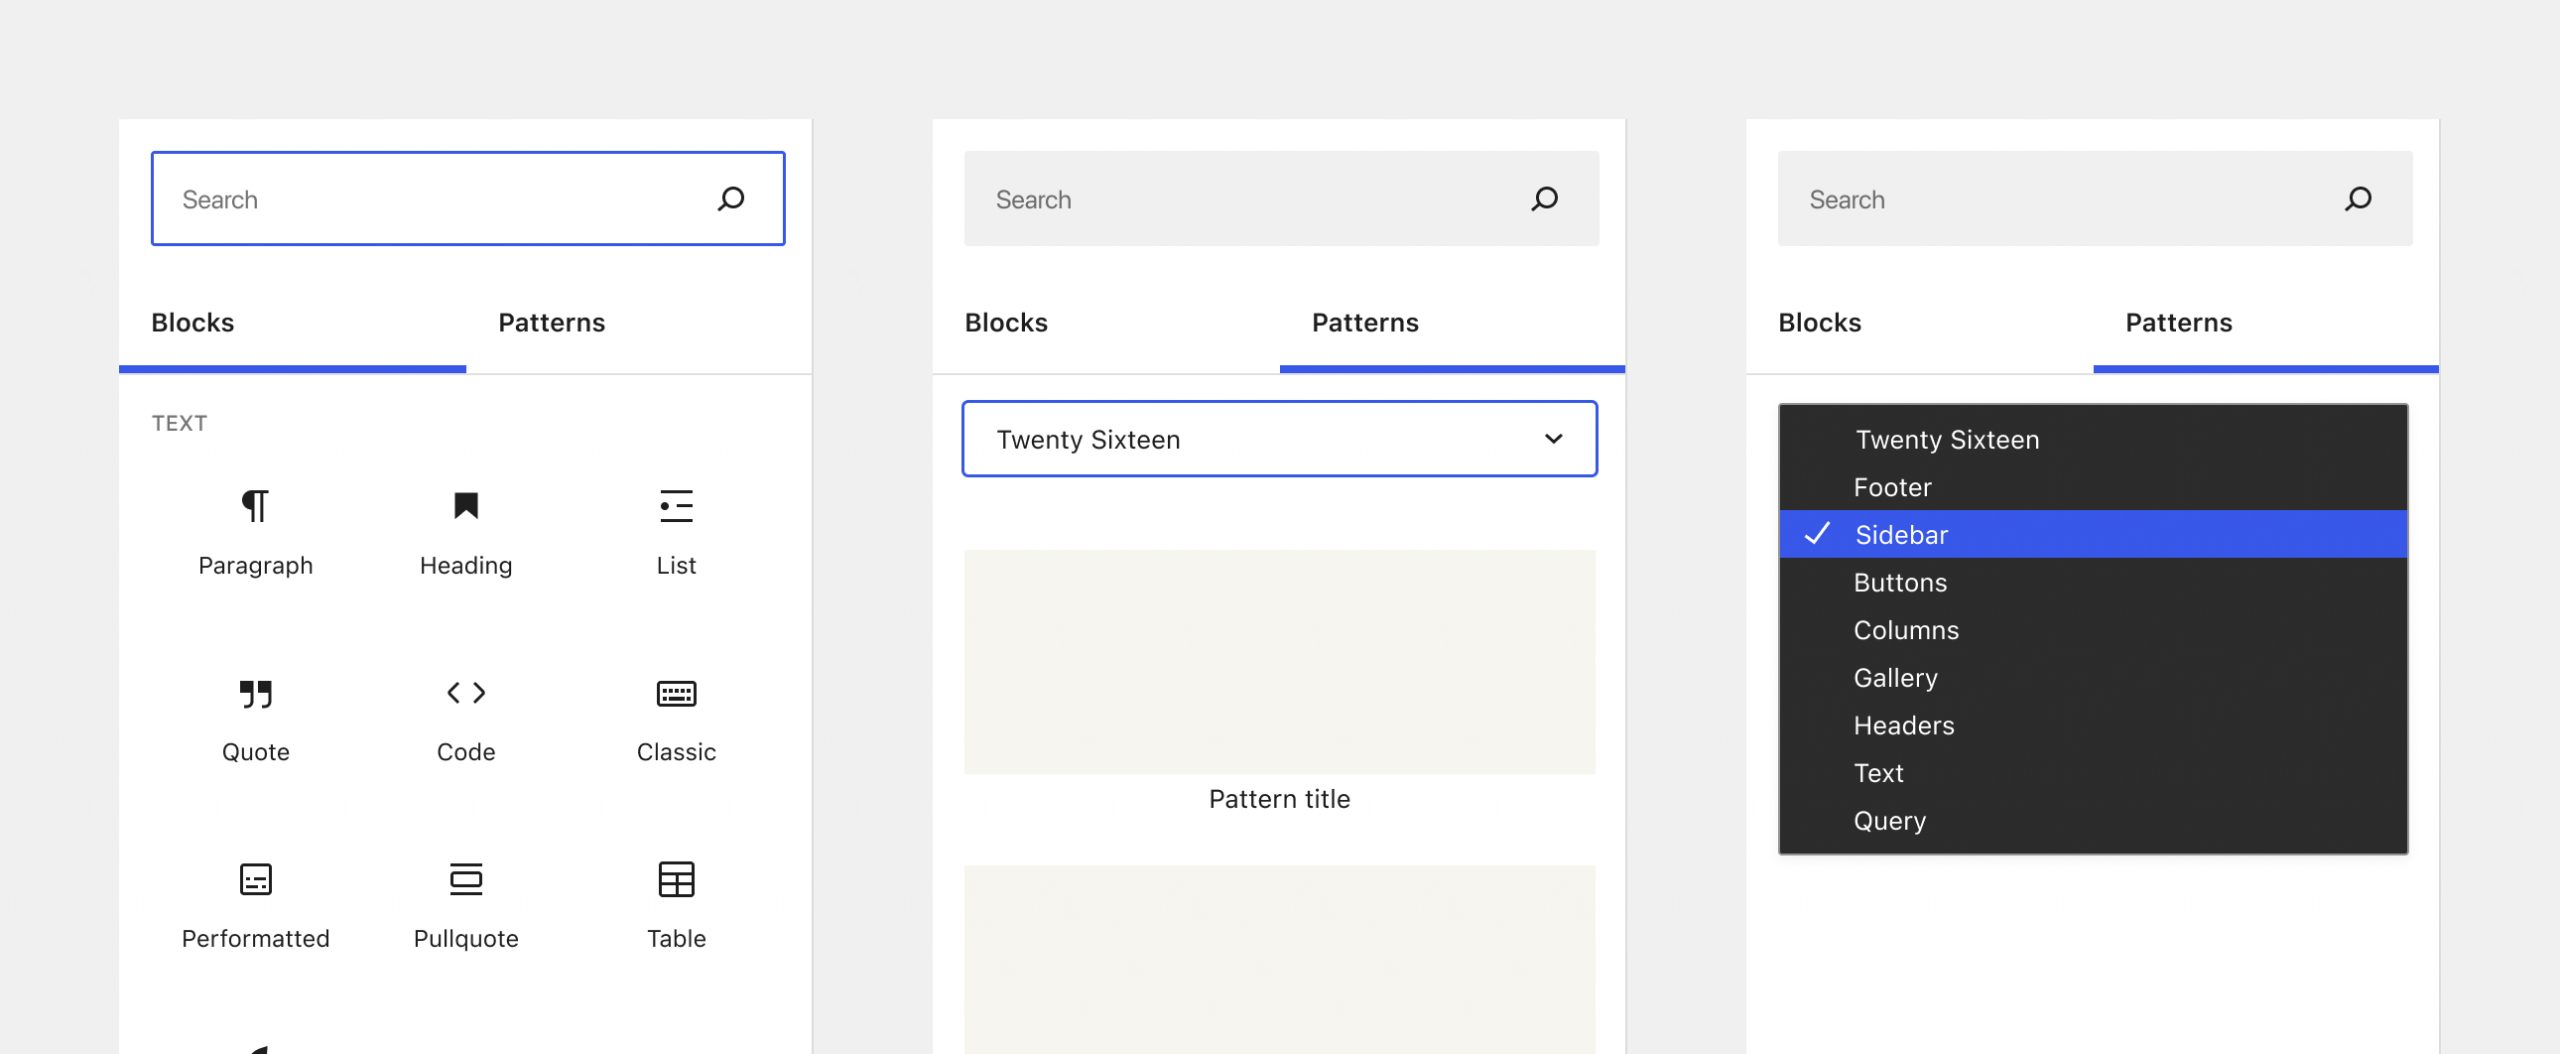Insert the Code block
Viewport: 2560px width, 1054px height.
466,720
